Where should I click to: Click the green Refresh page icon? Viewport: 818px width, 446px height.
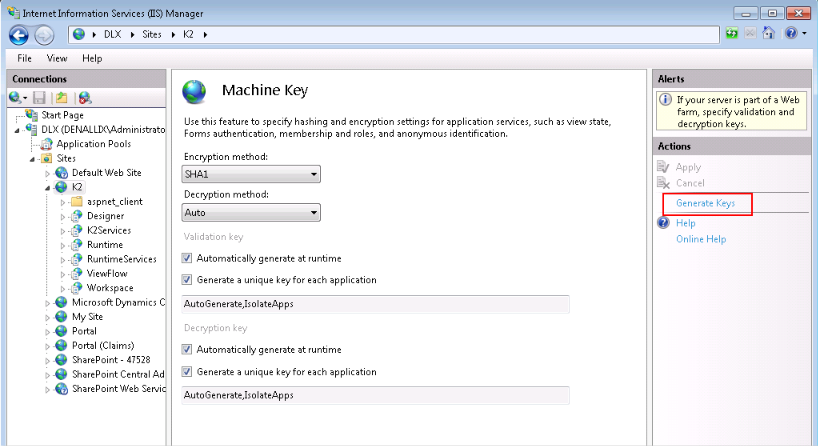coord(732,34)
